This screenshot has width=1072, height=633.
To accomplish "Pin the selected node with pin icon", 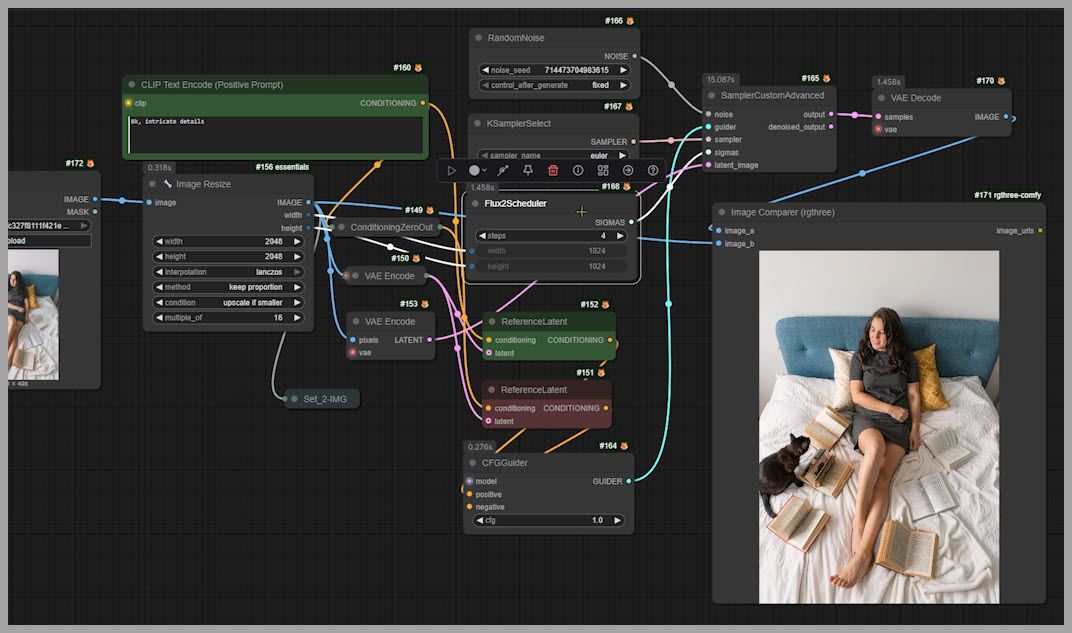I will tap(528, 170).
